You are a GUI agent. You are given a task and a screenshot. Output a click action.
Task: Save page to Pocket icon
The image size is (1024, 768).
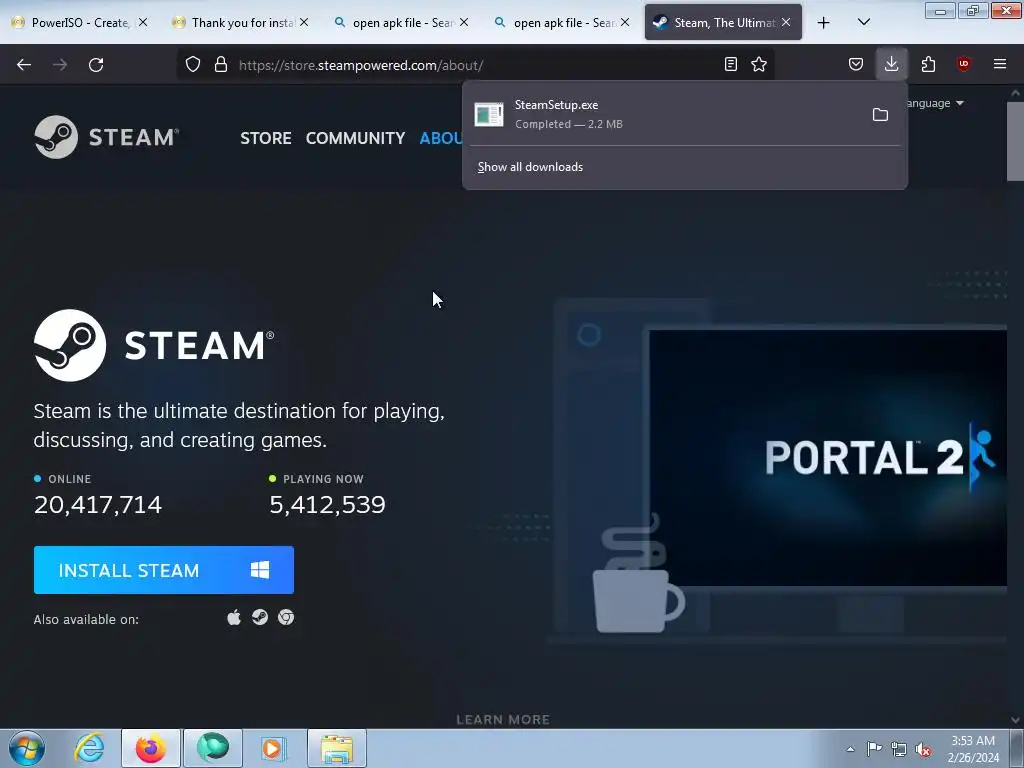(856, 64)
